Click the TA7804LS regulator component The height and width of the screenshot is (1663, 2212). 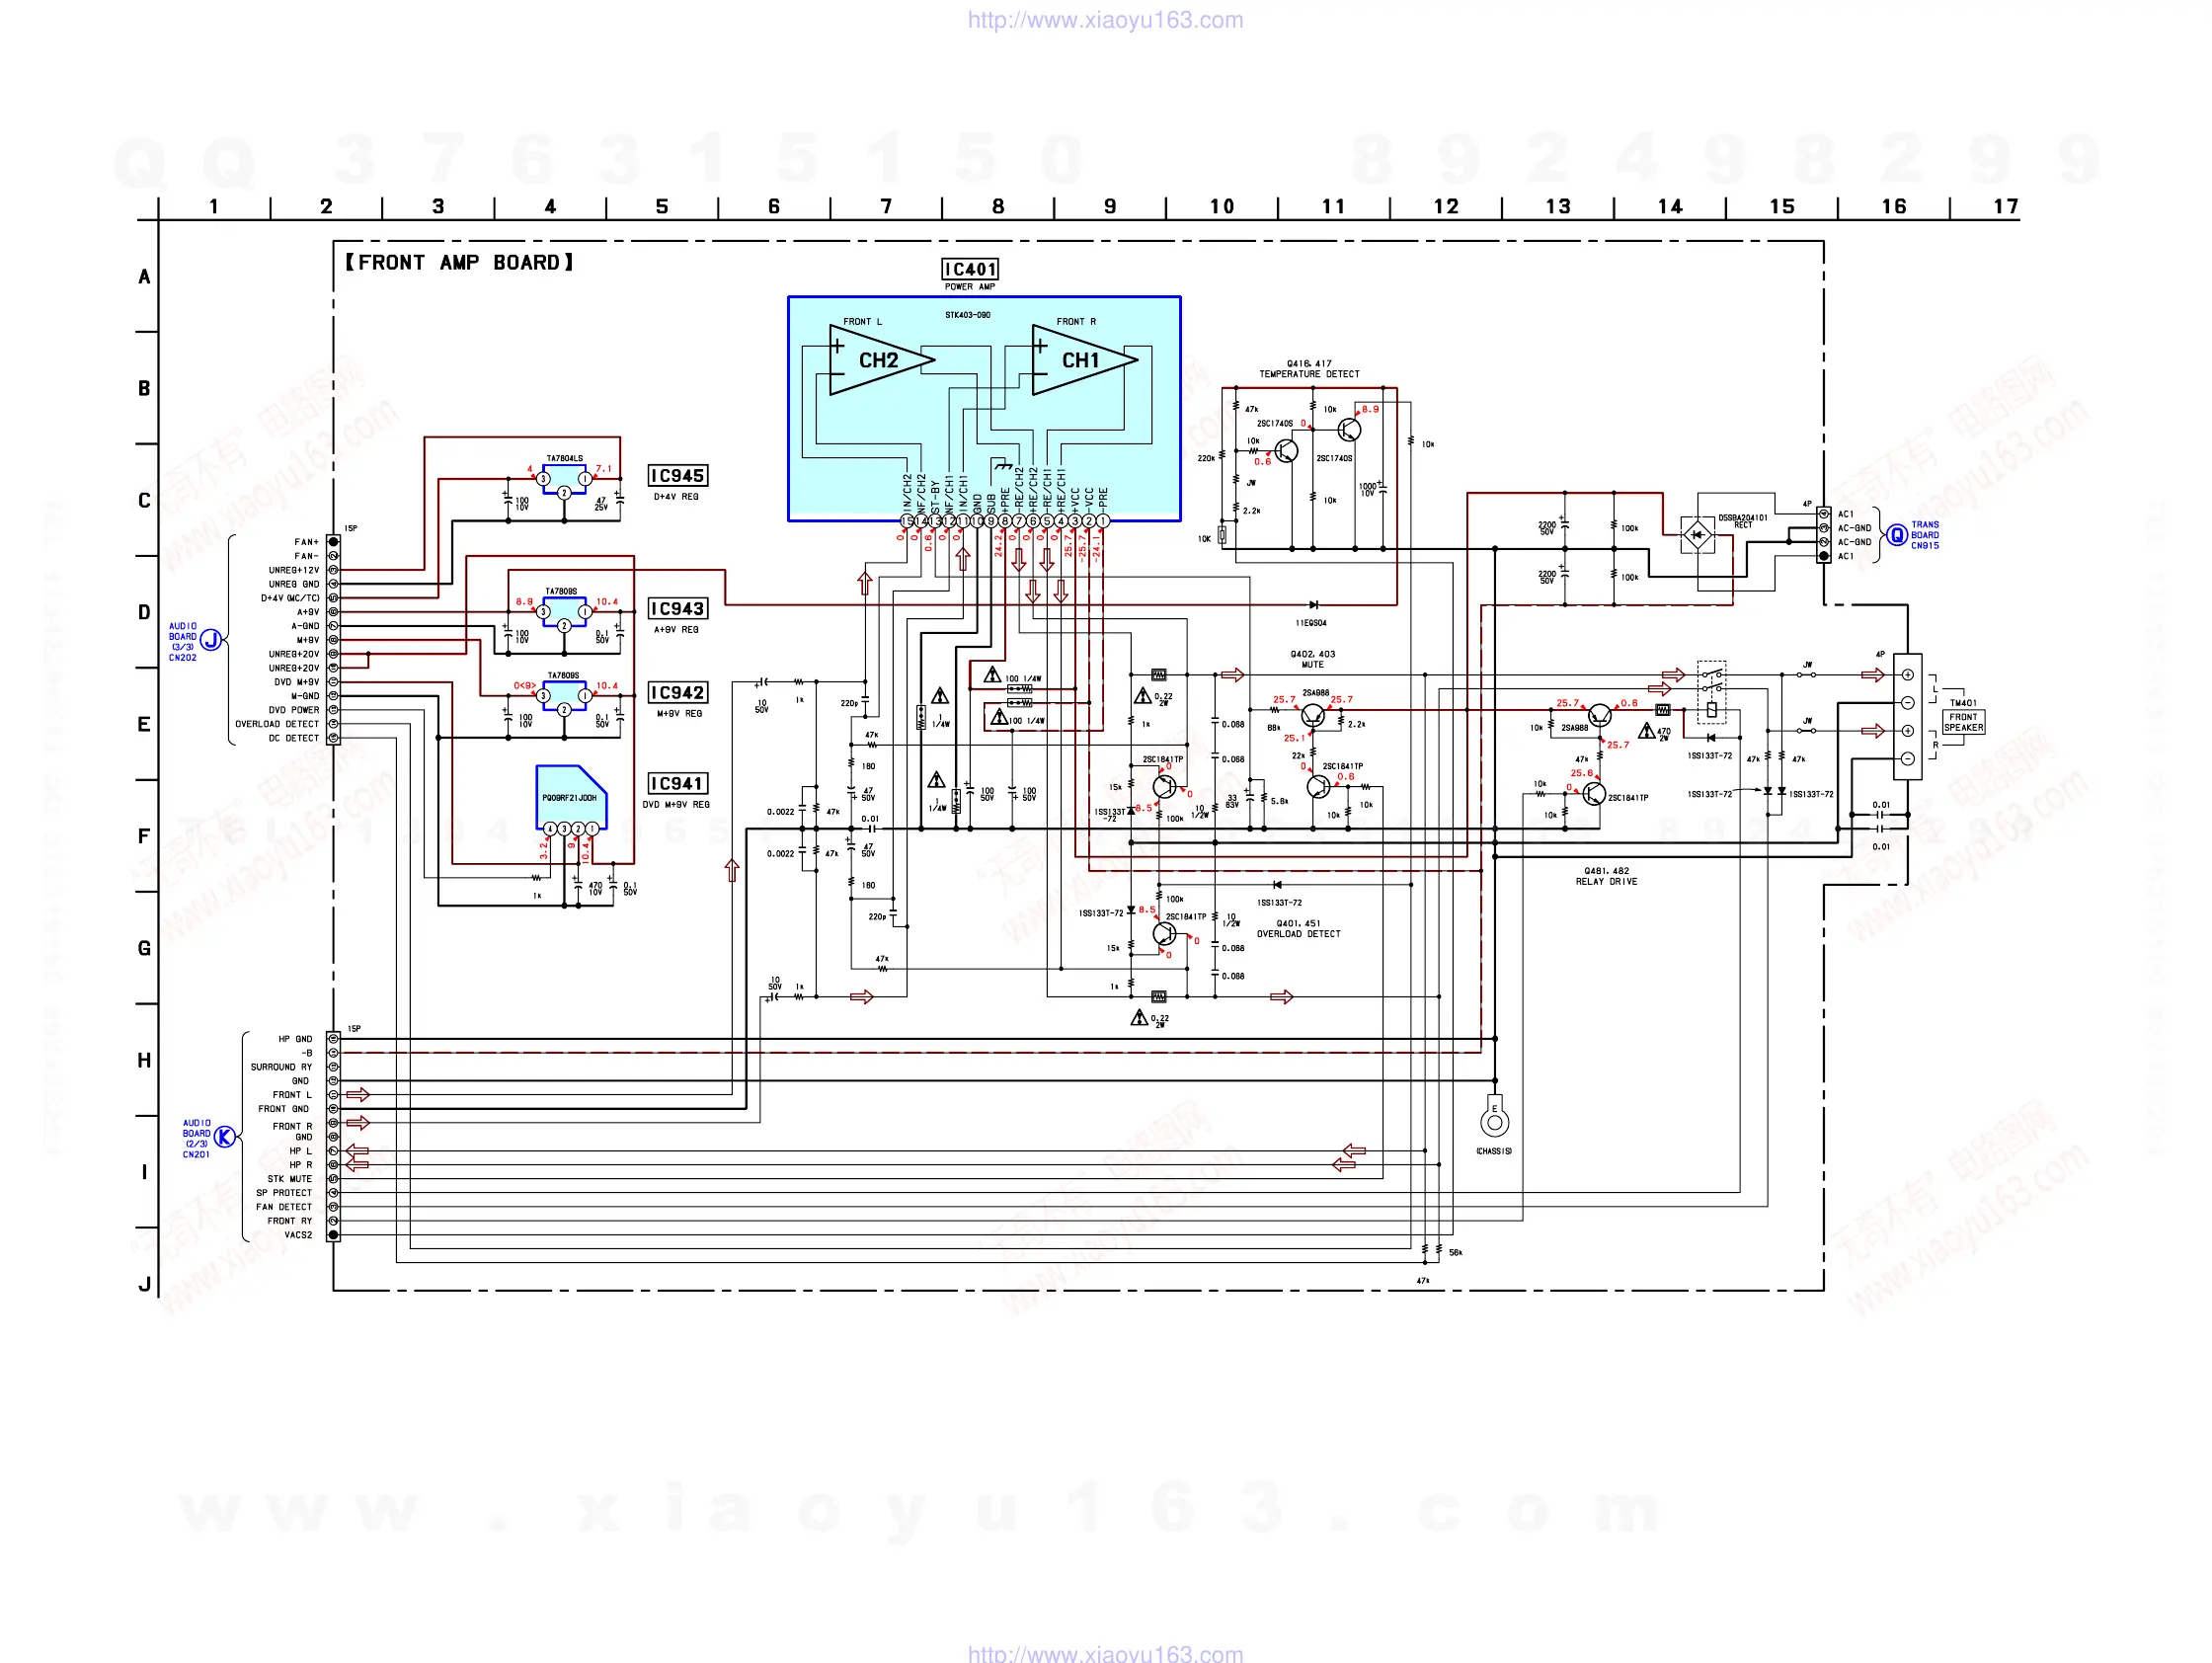pos(564,479)
